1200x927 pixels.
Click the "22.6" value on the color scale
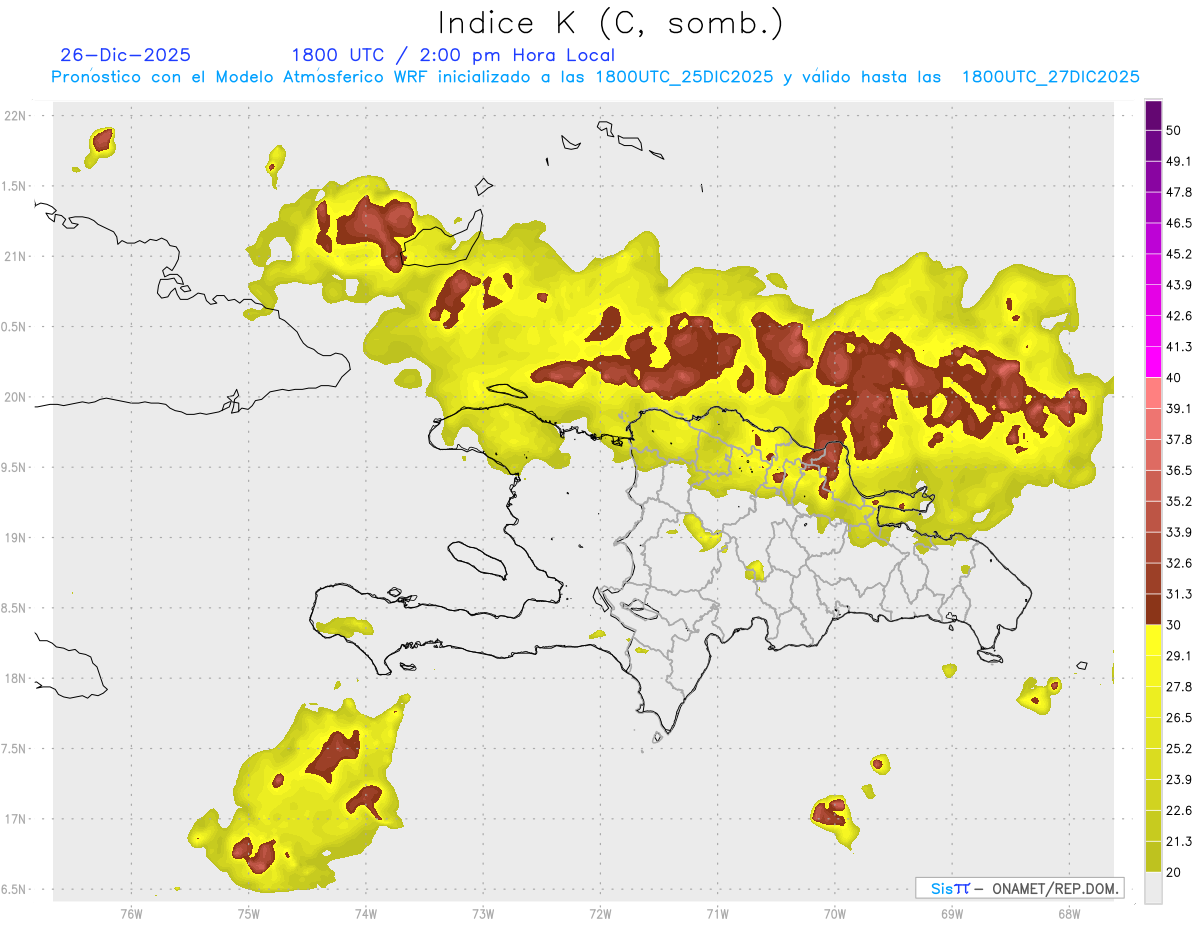1179,811
